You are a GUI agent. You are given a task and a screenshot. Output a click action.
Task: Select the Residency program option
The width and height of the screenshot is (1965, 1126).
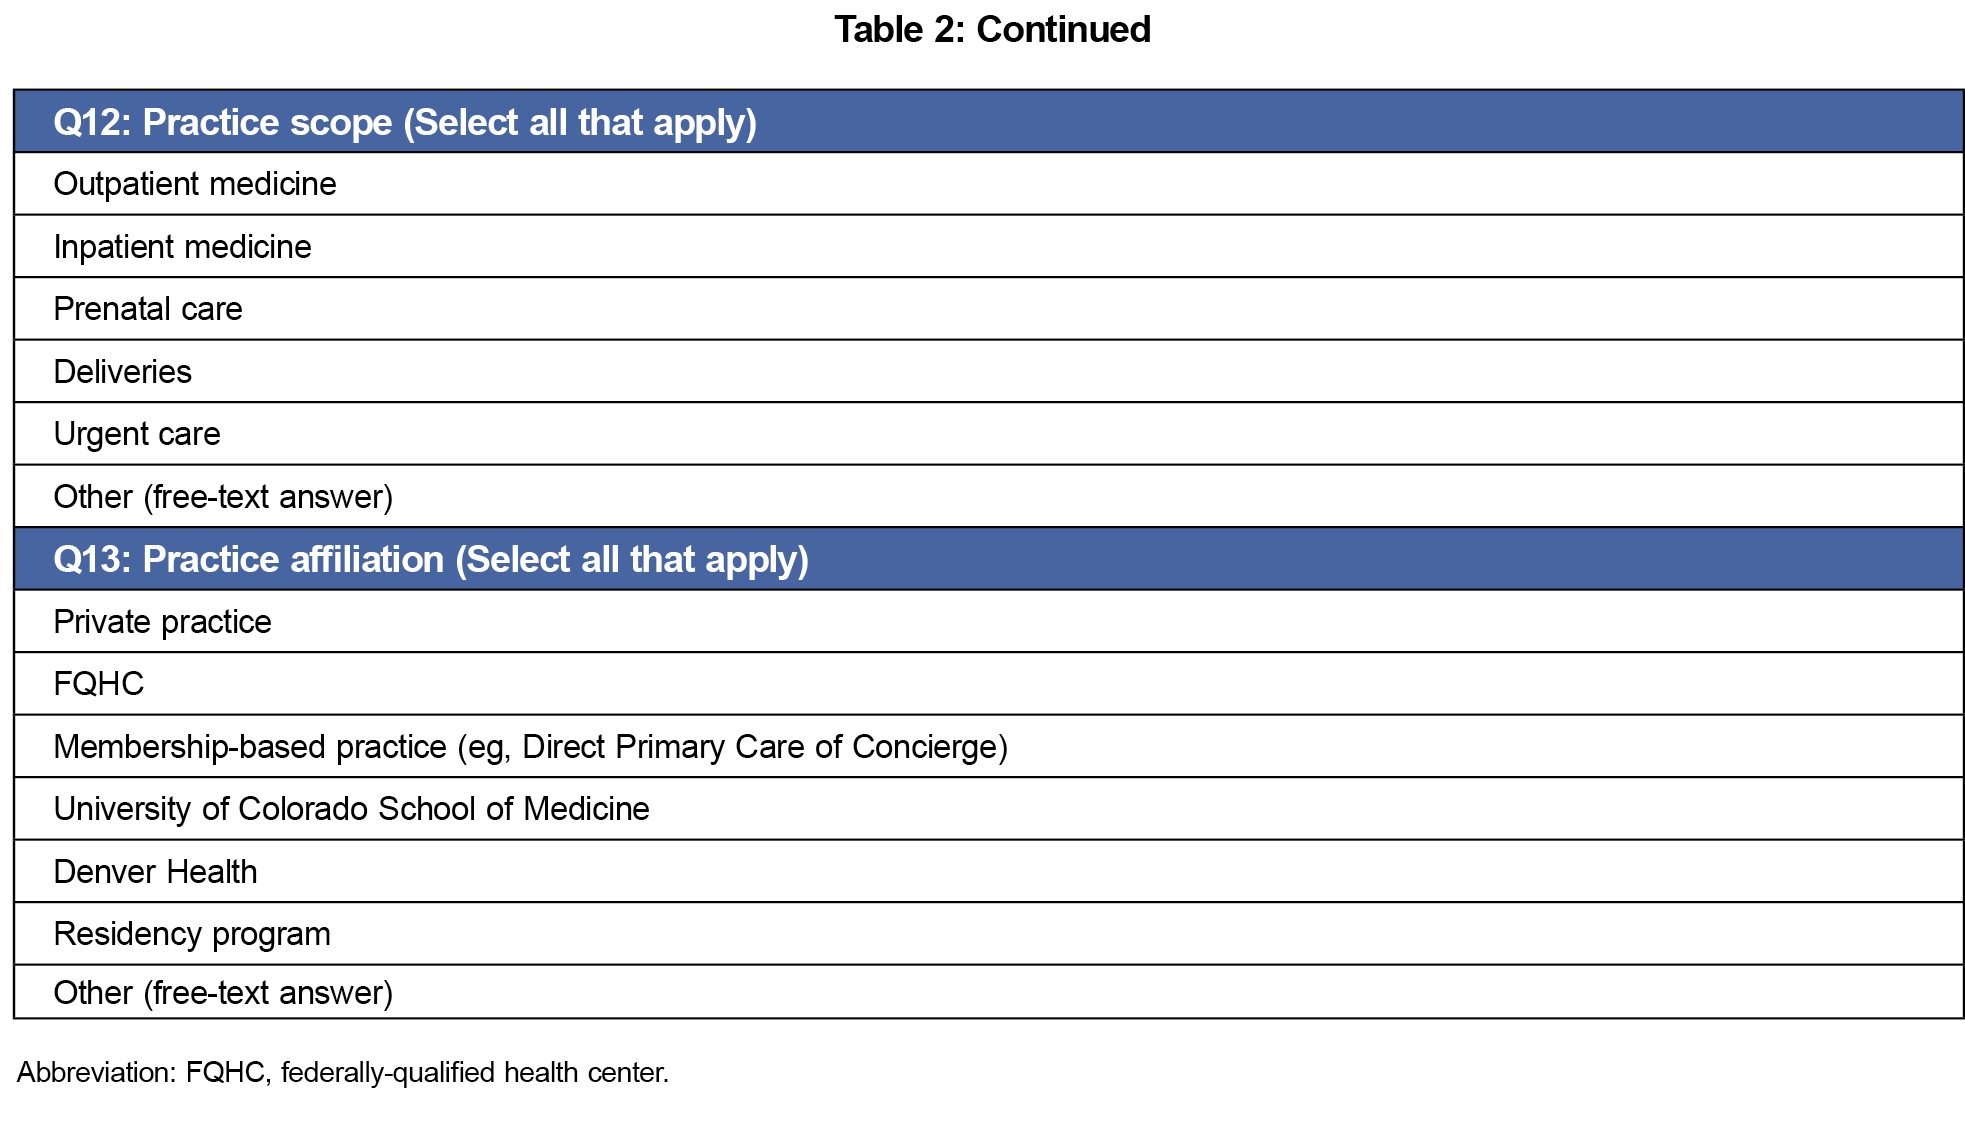coord(192,934)
